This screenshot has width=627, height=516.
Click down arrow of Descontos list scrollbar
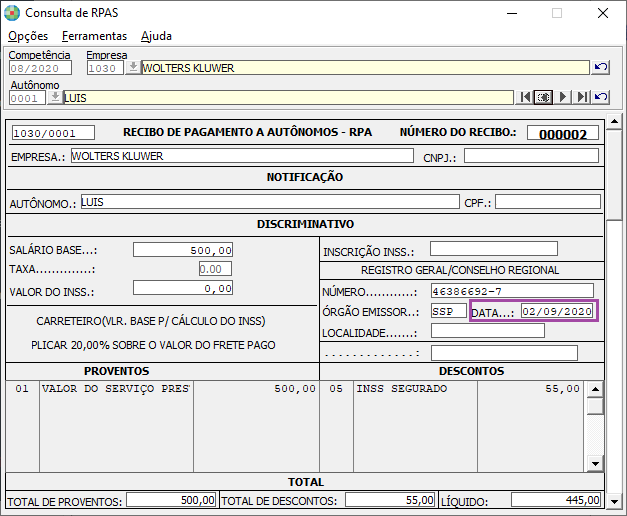coord(595,464)
